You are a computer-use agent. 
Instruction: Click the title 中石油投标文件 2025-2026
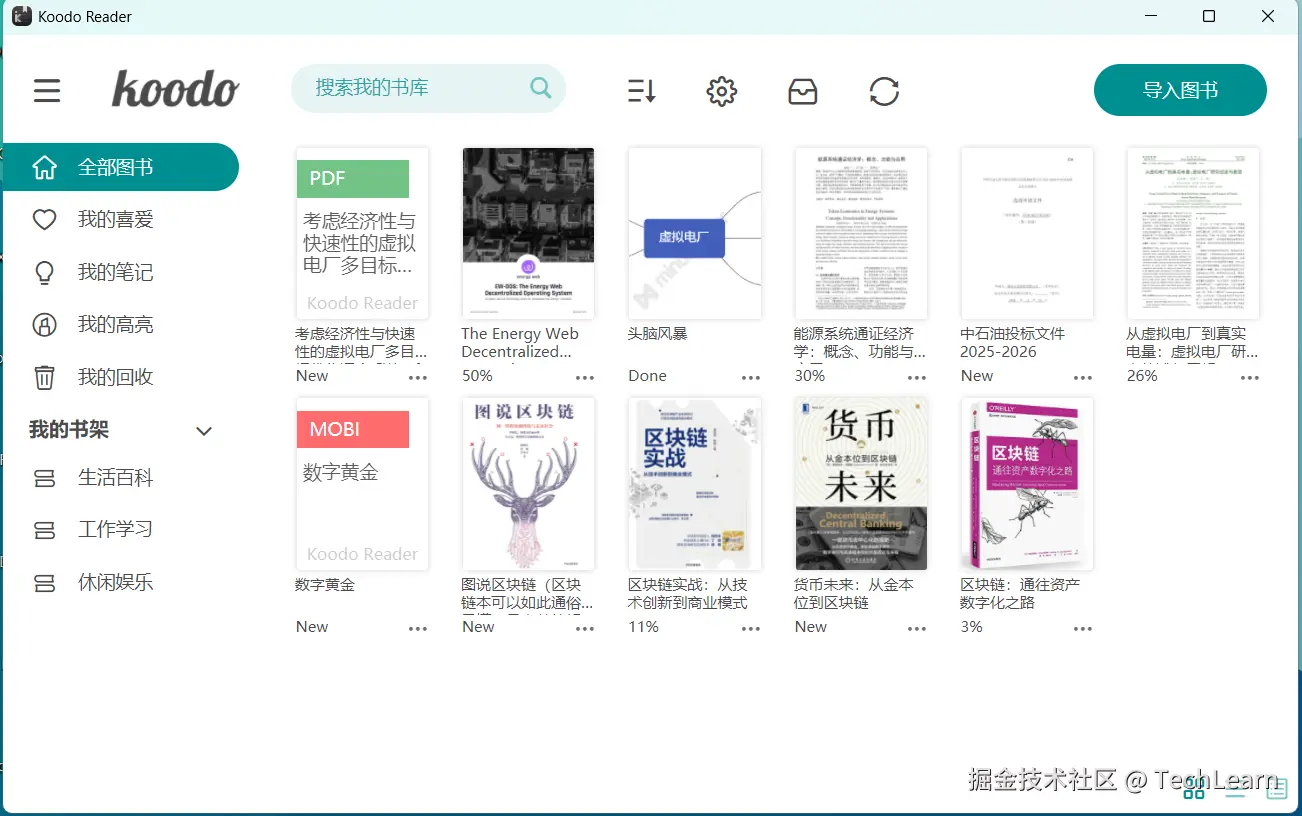coord(1013,343)
